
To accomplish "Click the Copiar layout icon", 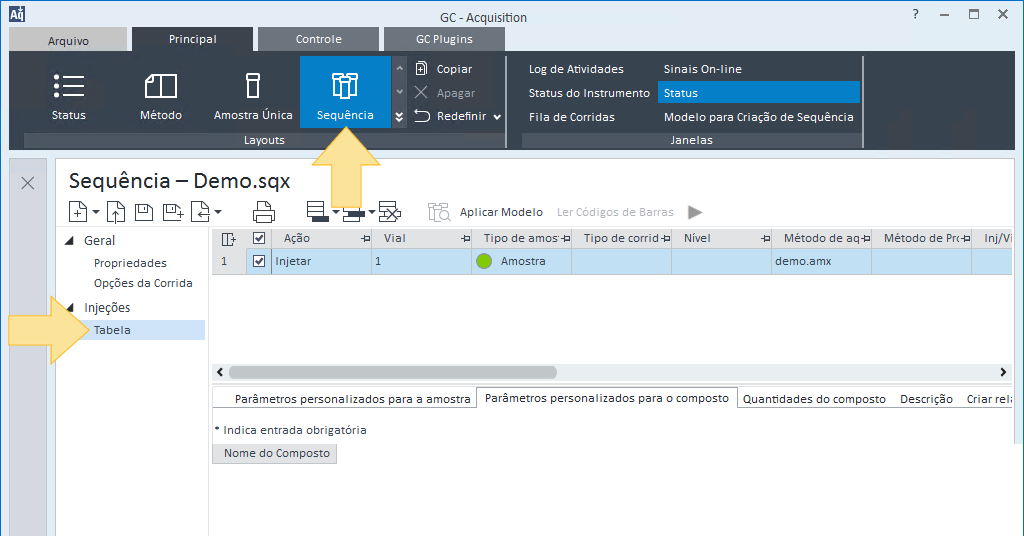I will pyautogui.click(x=421, y=69).
